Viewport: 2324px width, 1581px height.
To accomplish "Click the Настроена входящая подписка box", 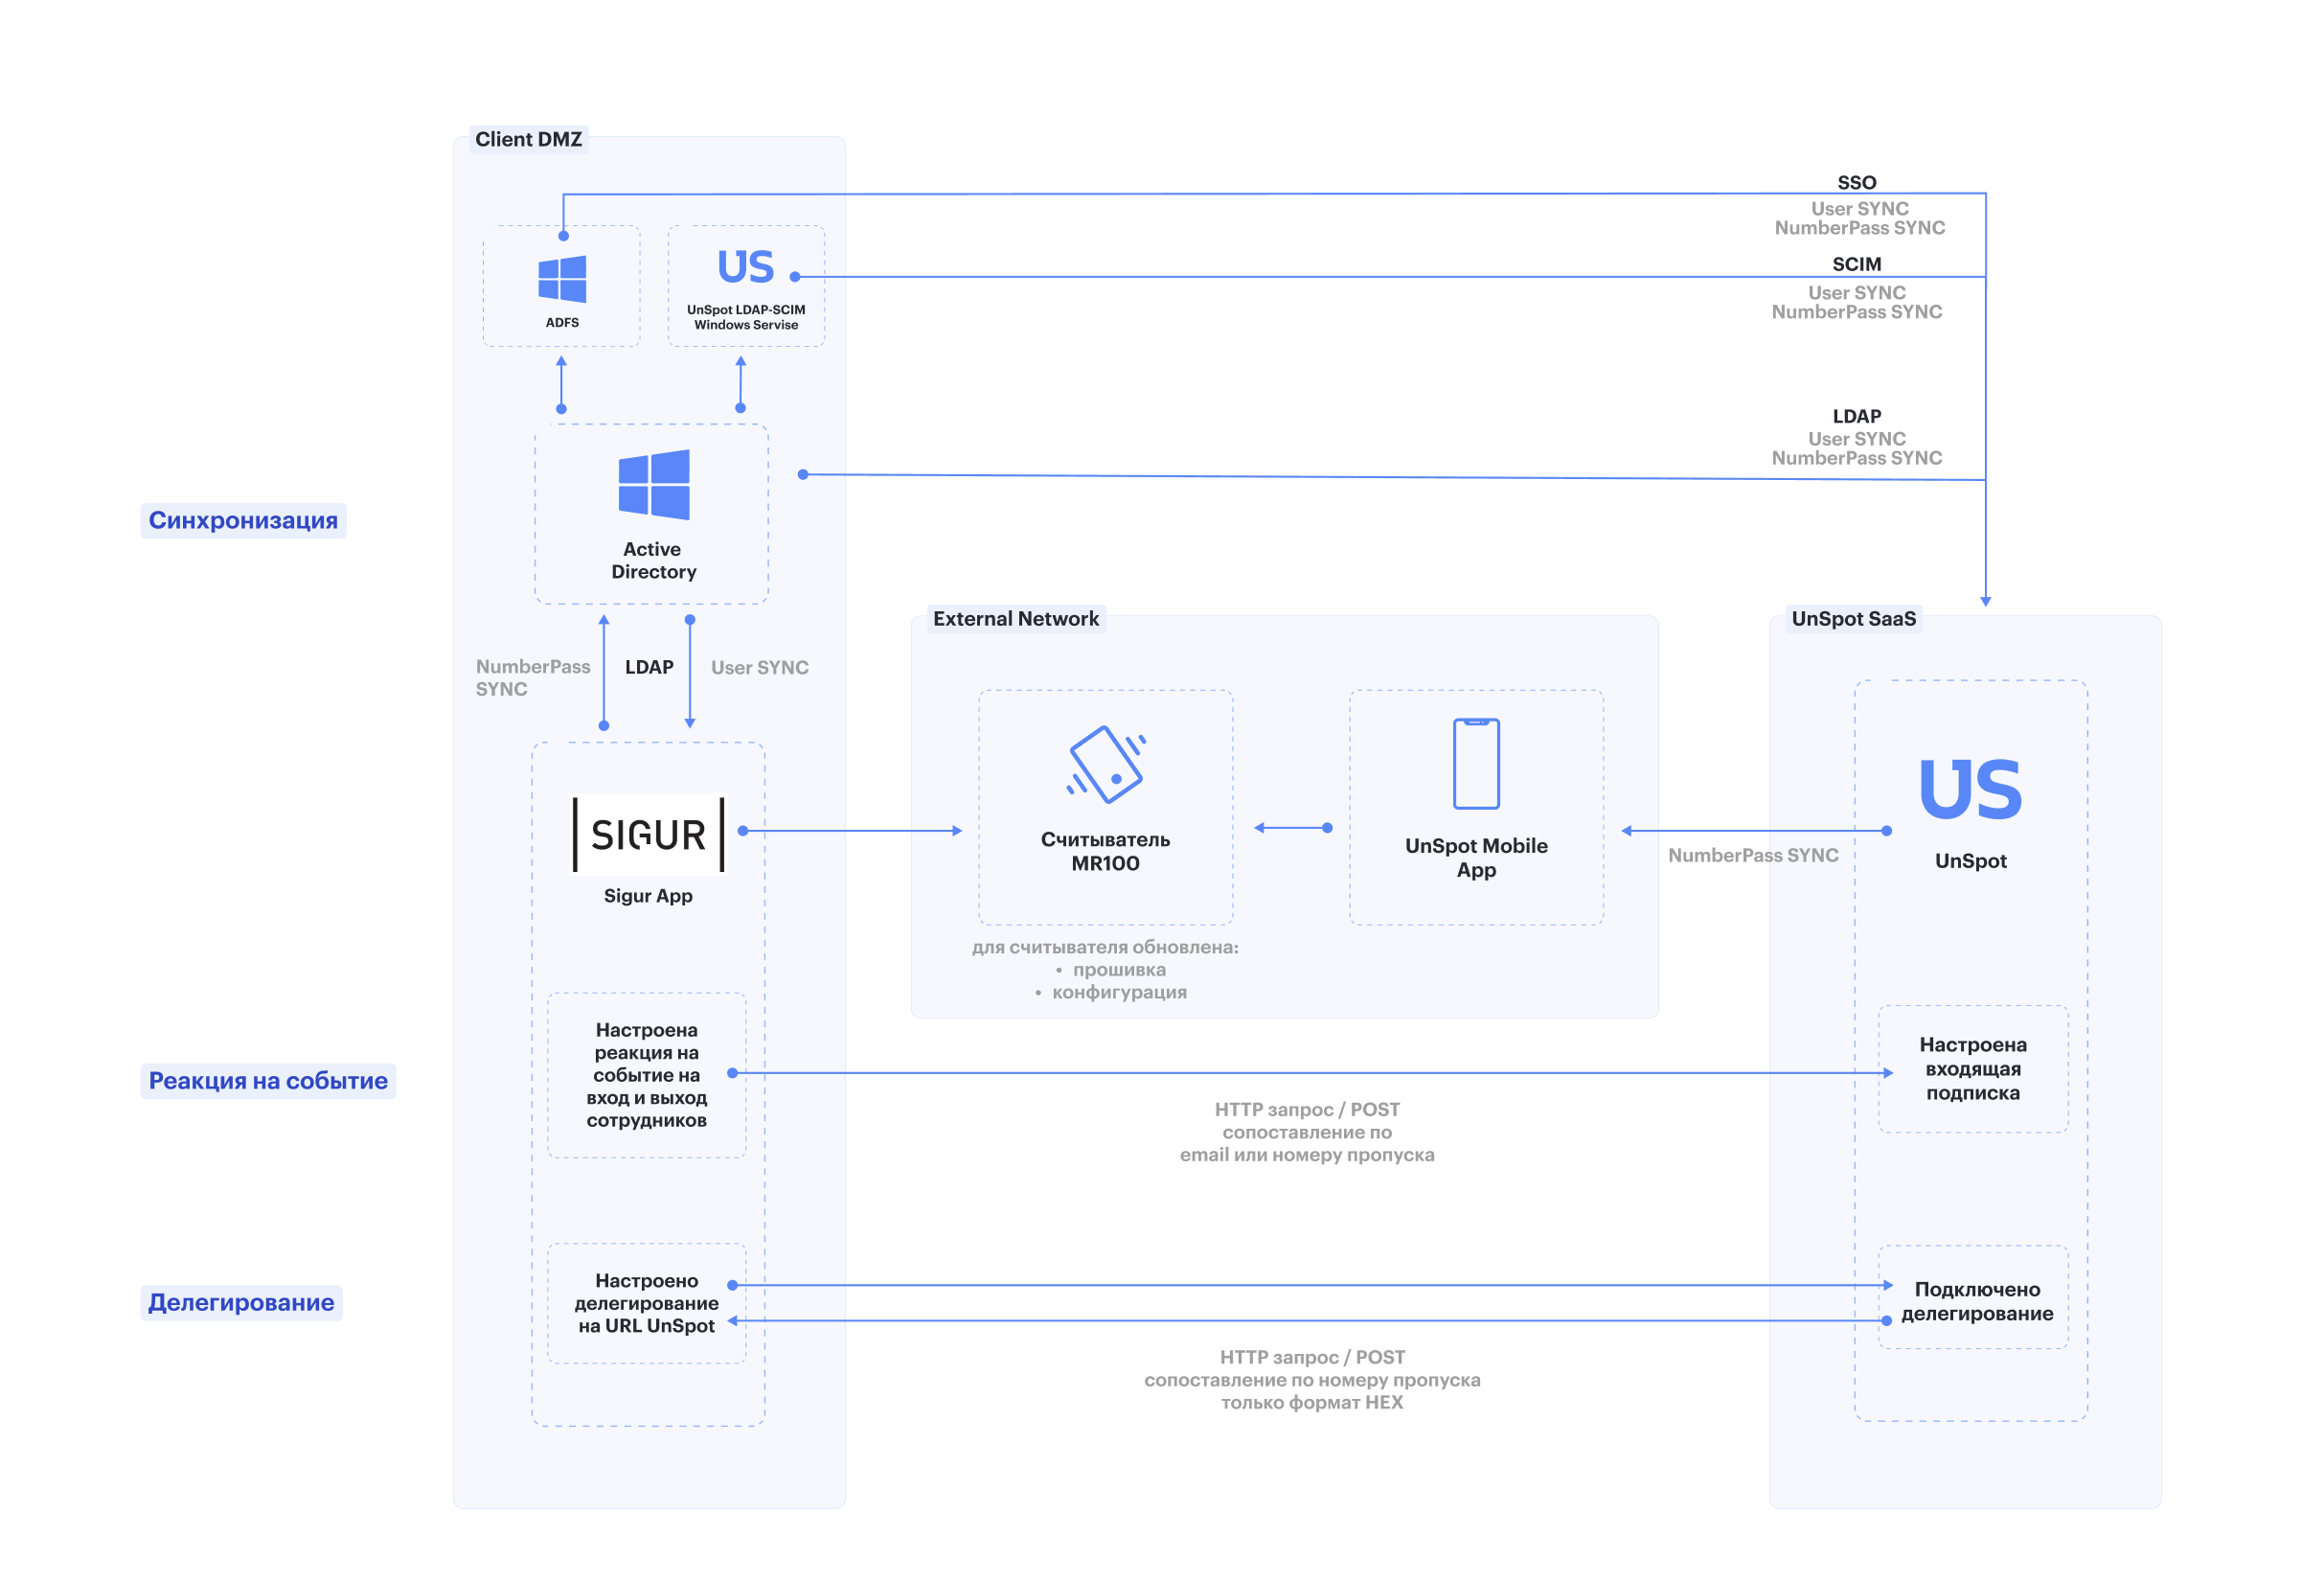I will point(1973,1069).
